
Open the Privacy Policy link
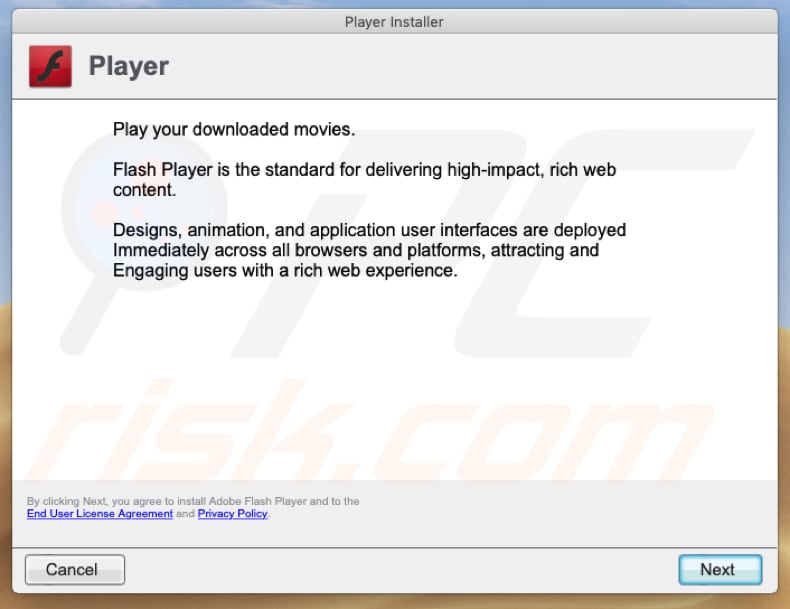tap(232, 514)
